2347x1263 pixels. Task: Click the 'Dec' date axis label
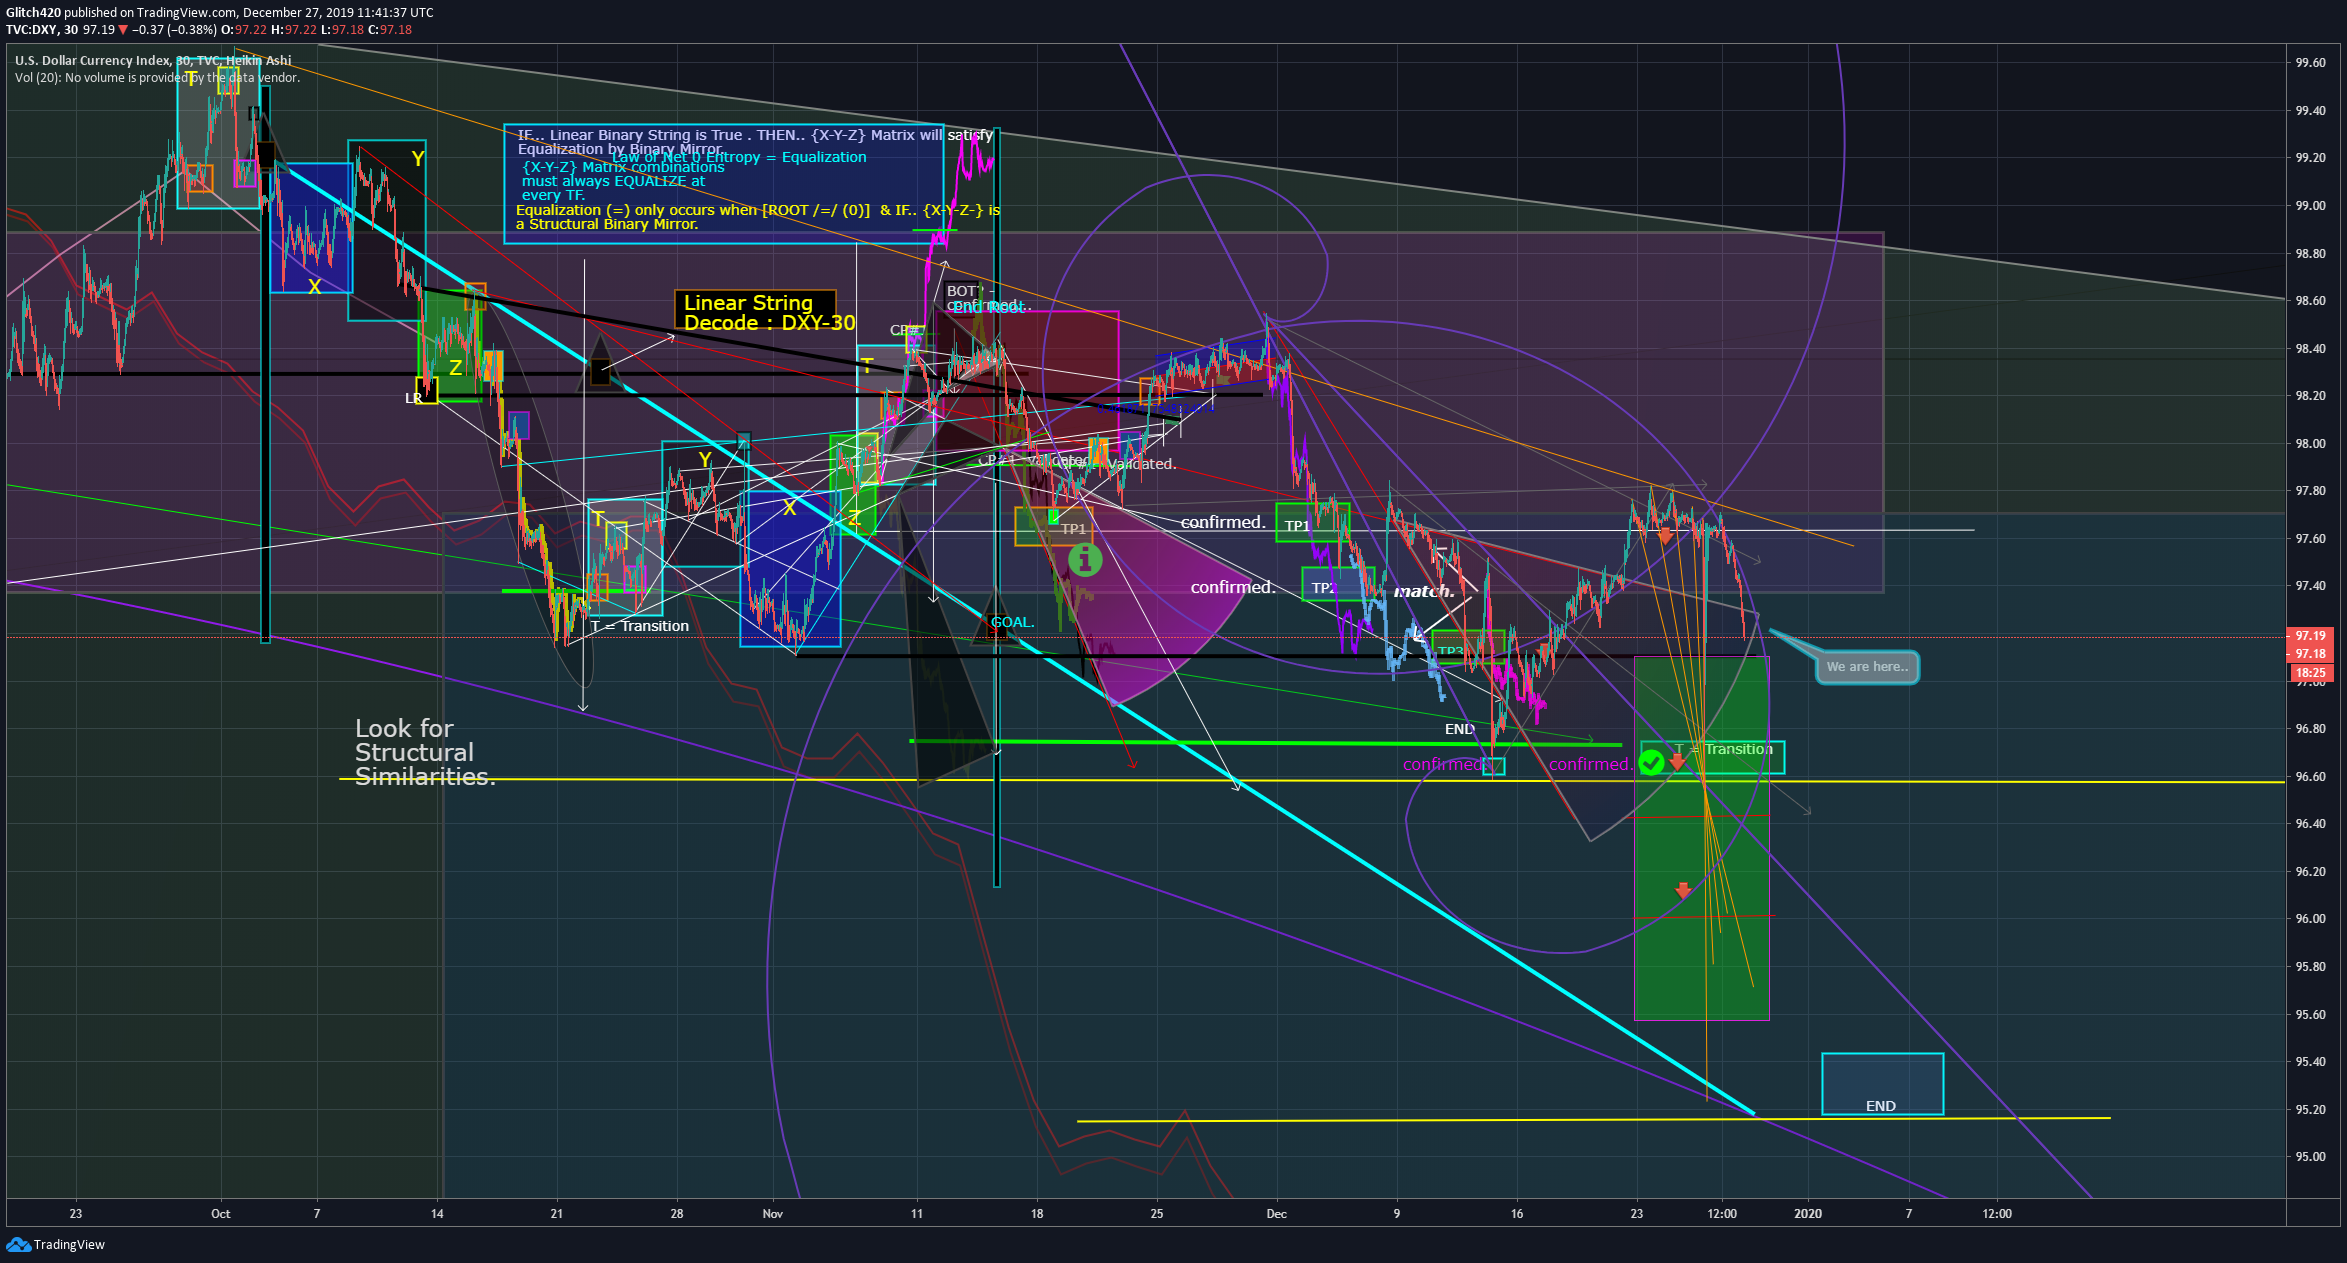point(1276,1214)
